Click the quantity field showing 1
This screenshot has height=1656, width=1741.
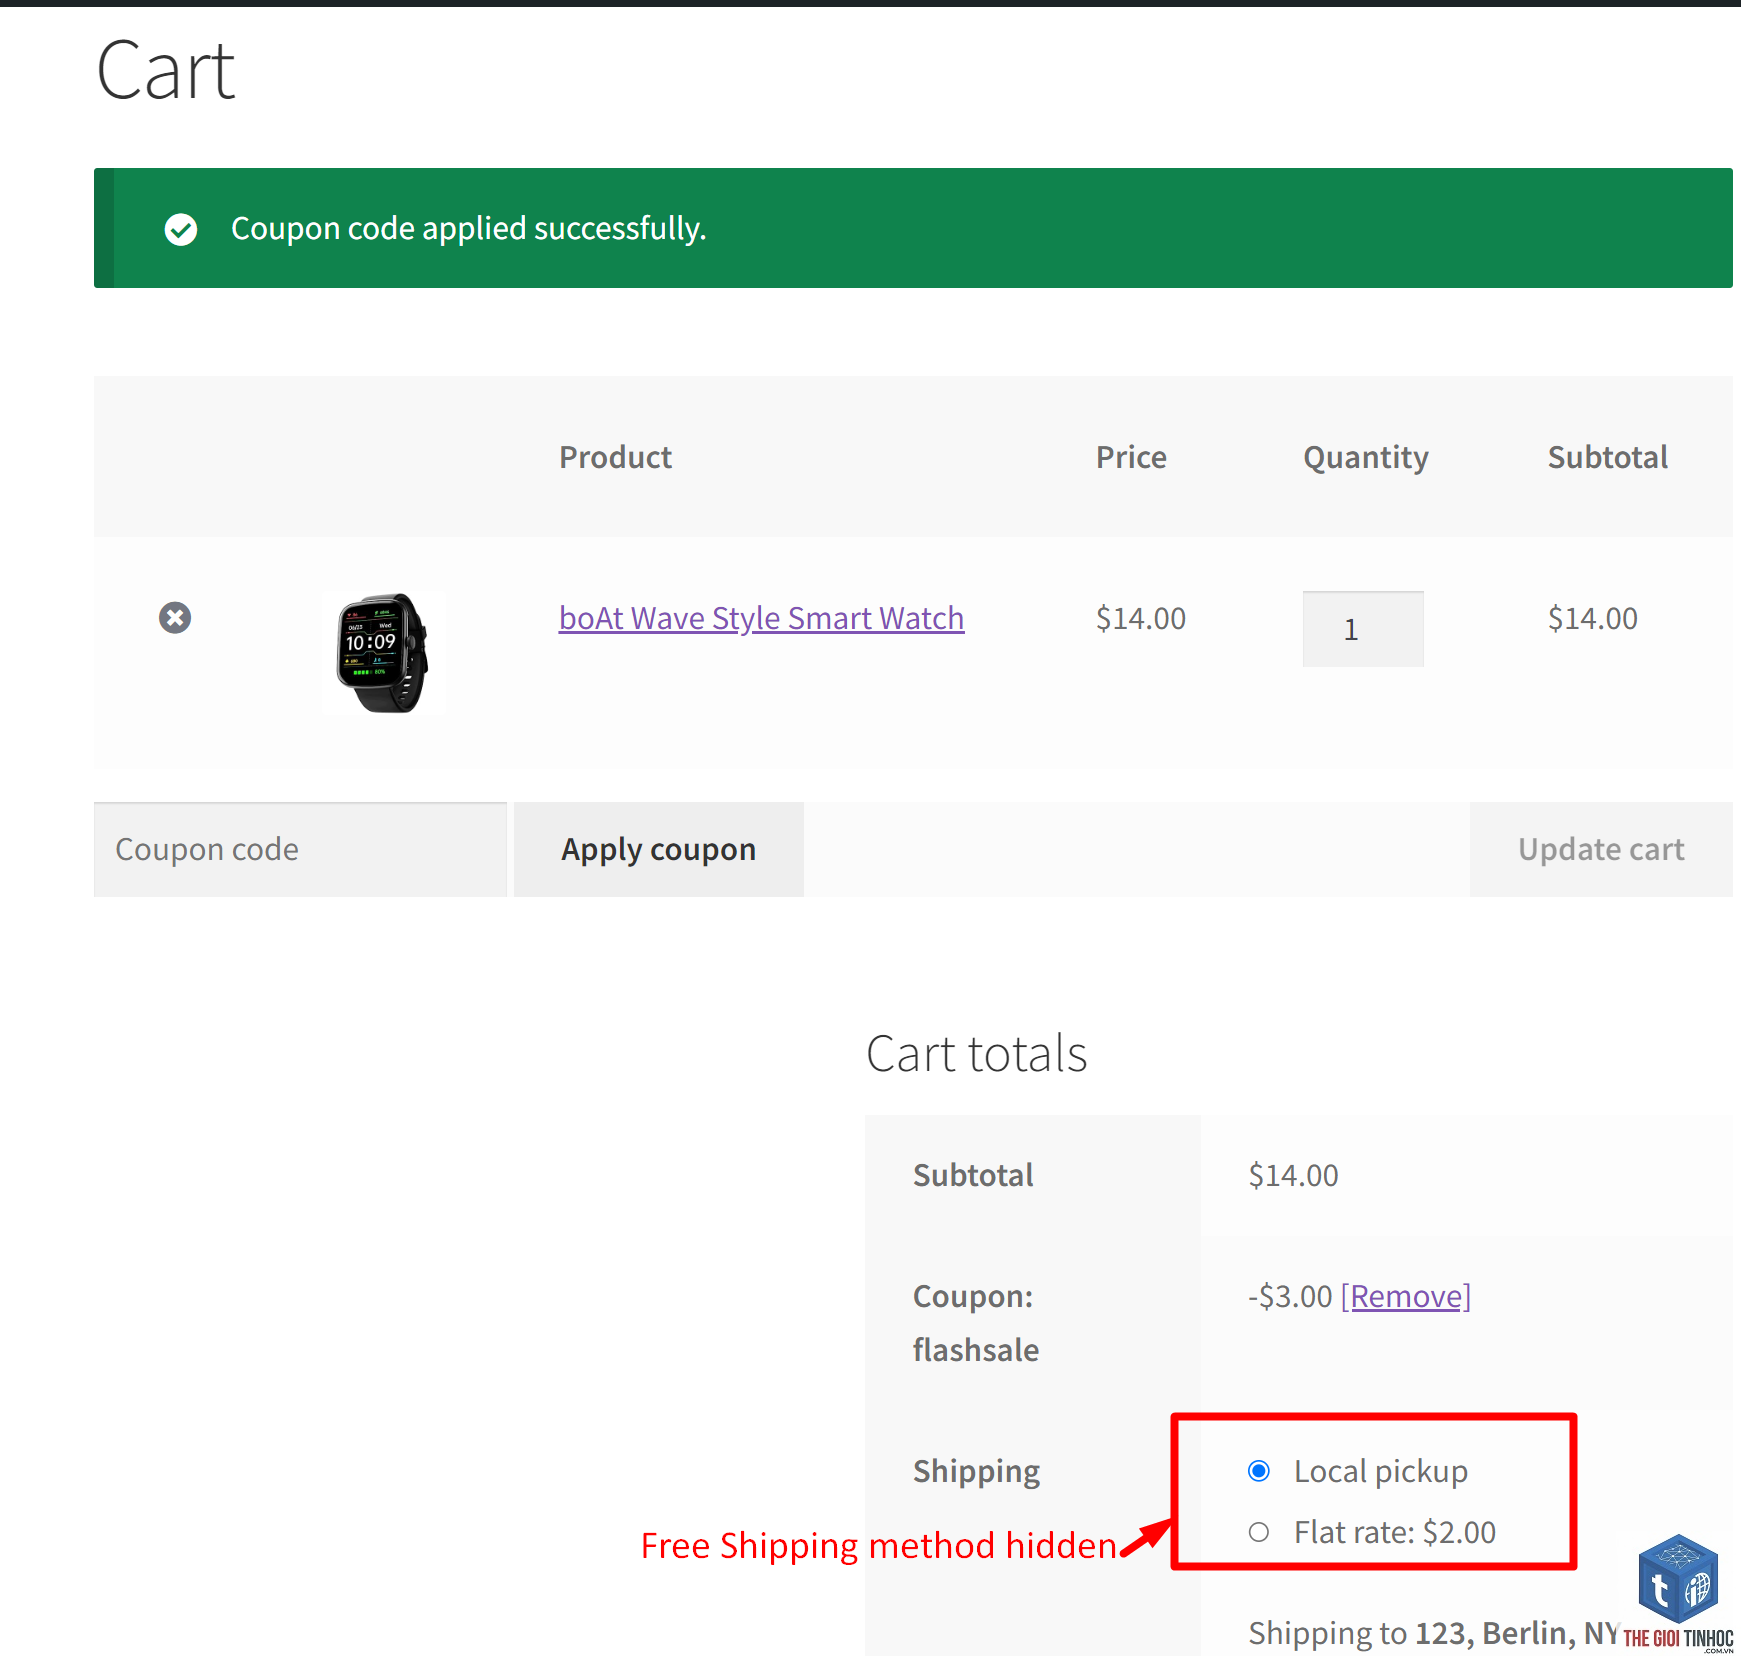[x=1363, y=629]
